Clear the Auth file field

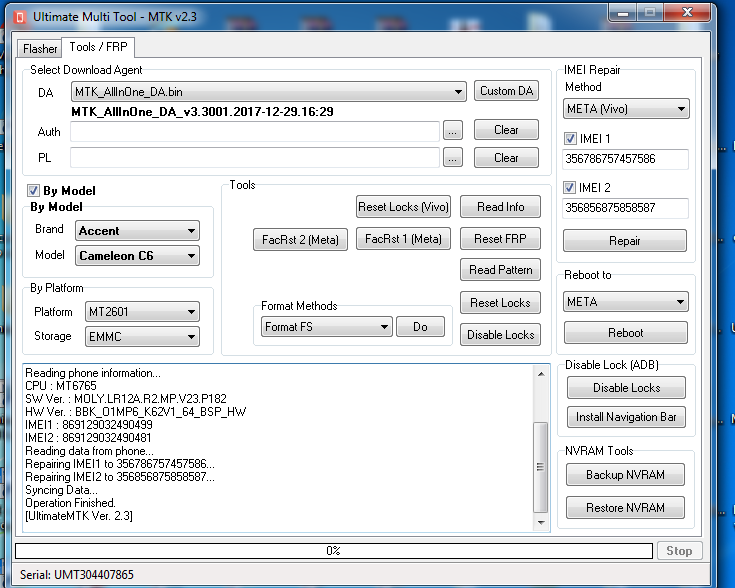[x=506, y=130]
